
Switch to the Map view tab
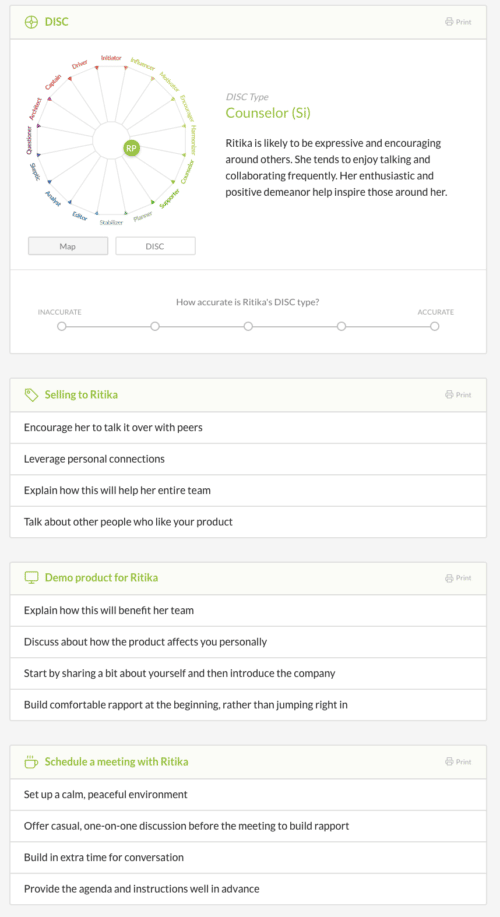click(x=68, y=246)
